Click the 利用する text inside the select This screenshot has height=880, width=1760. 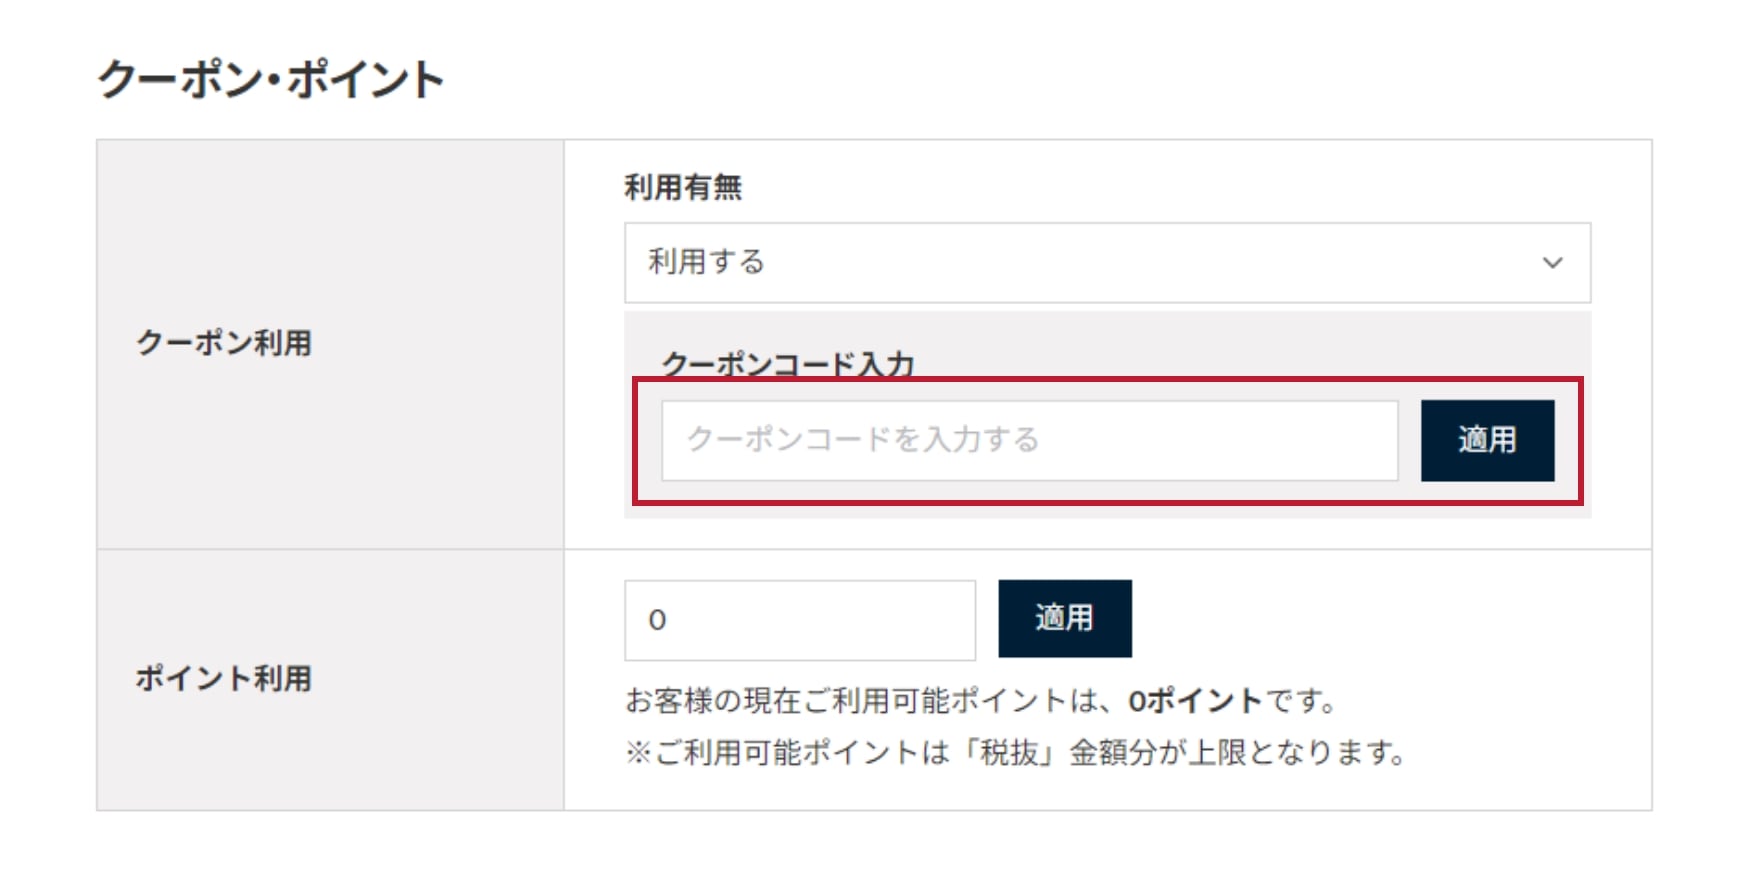706,262
